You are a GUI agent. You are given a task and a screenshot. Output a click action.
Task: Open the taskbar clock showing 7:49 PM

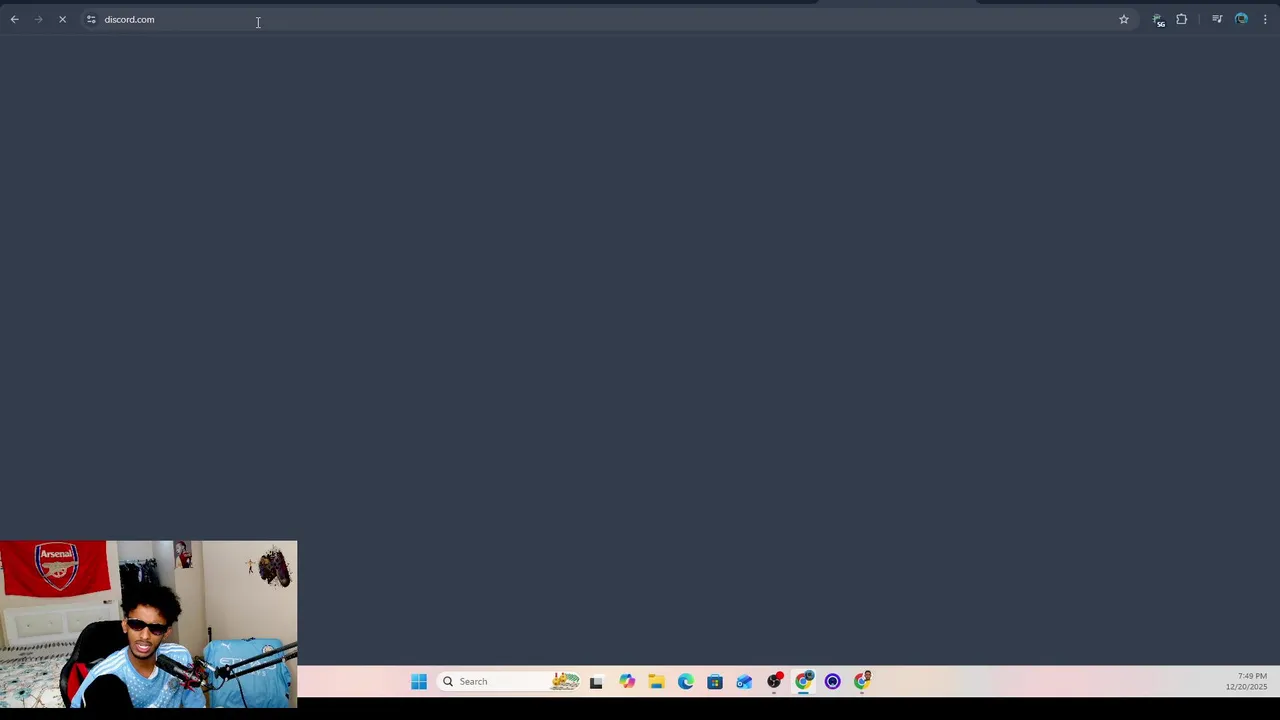pos(1246,682)
